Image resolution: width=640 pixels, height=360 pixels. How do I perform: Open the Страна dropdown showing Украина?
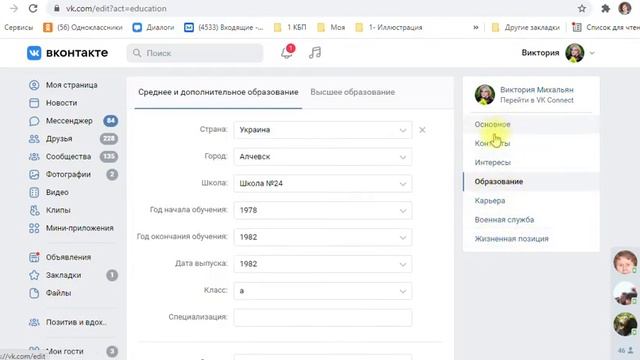point(323,130)
